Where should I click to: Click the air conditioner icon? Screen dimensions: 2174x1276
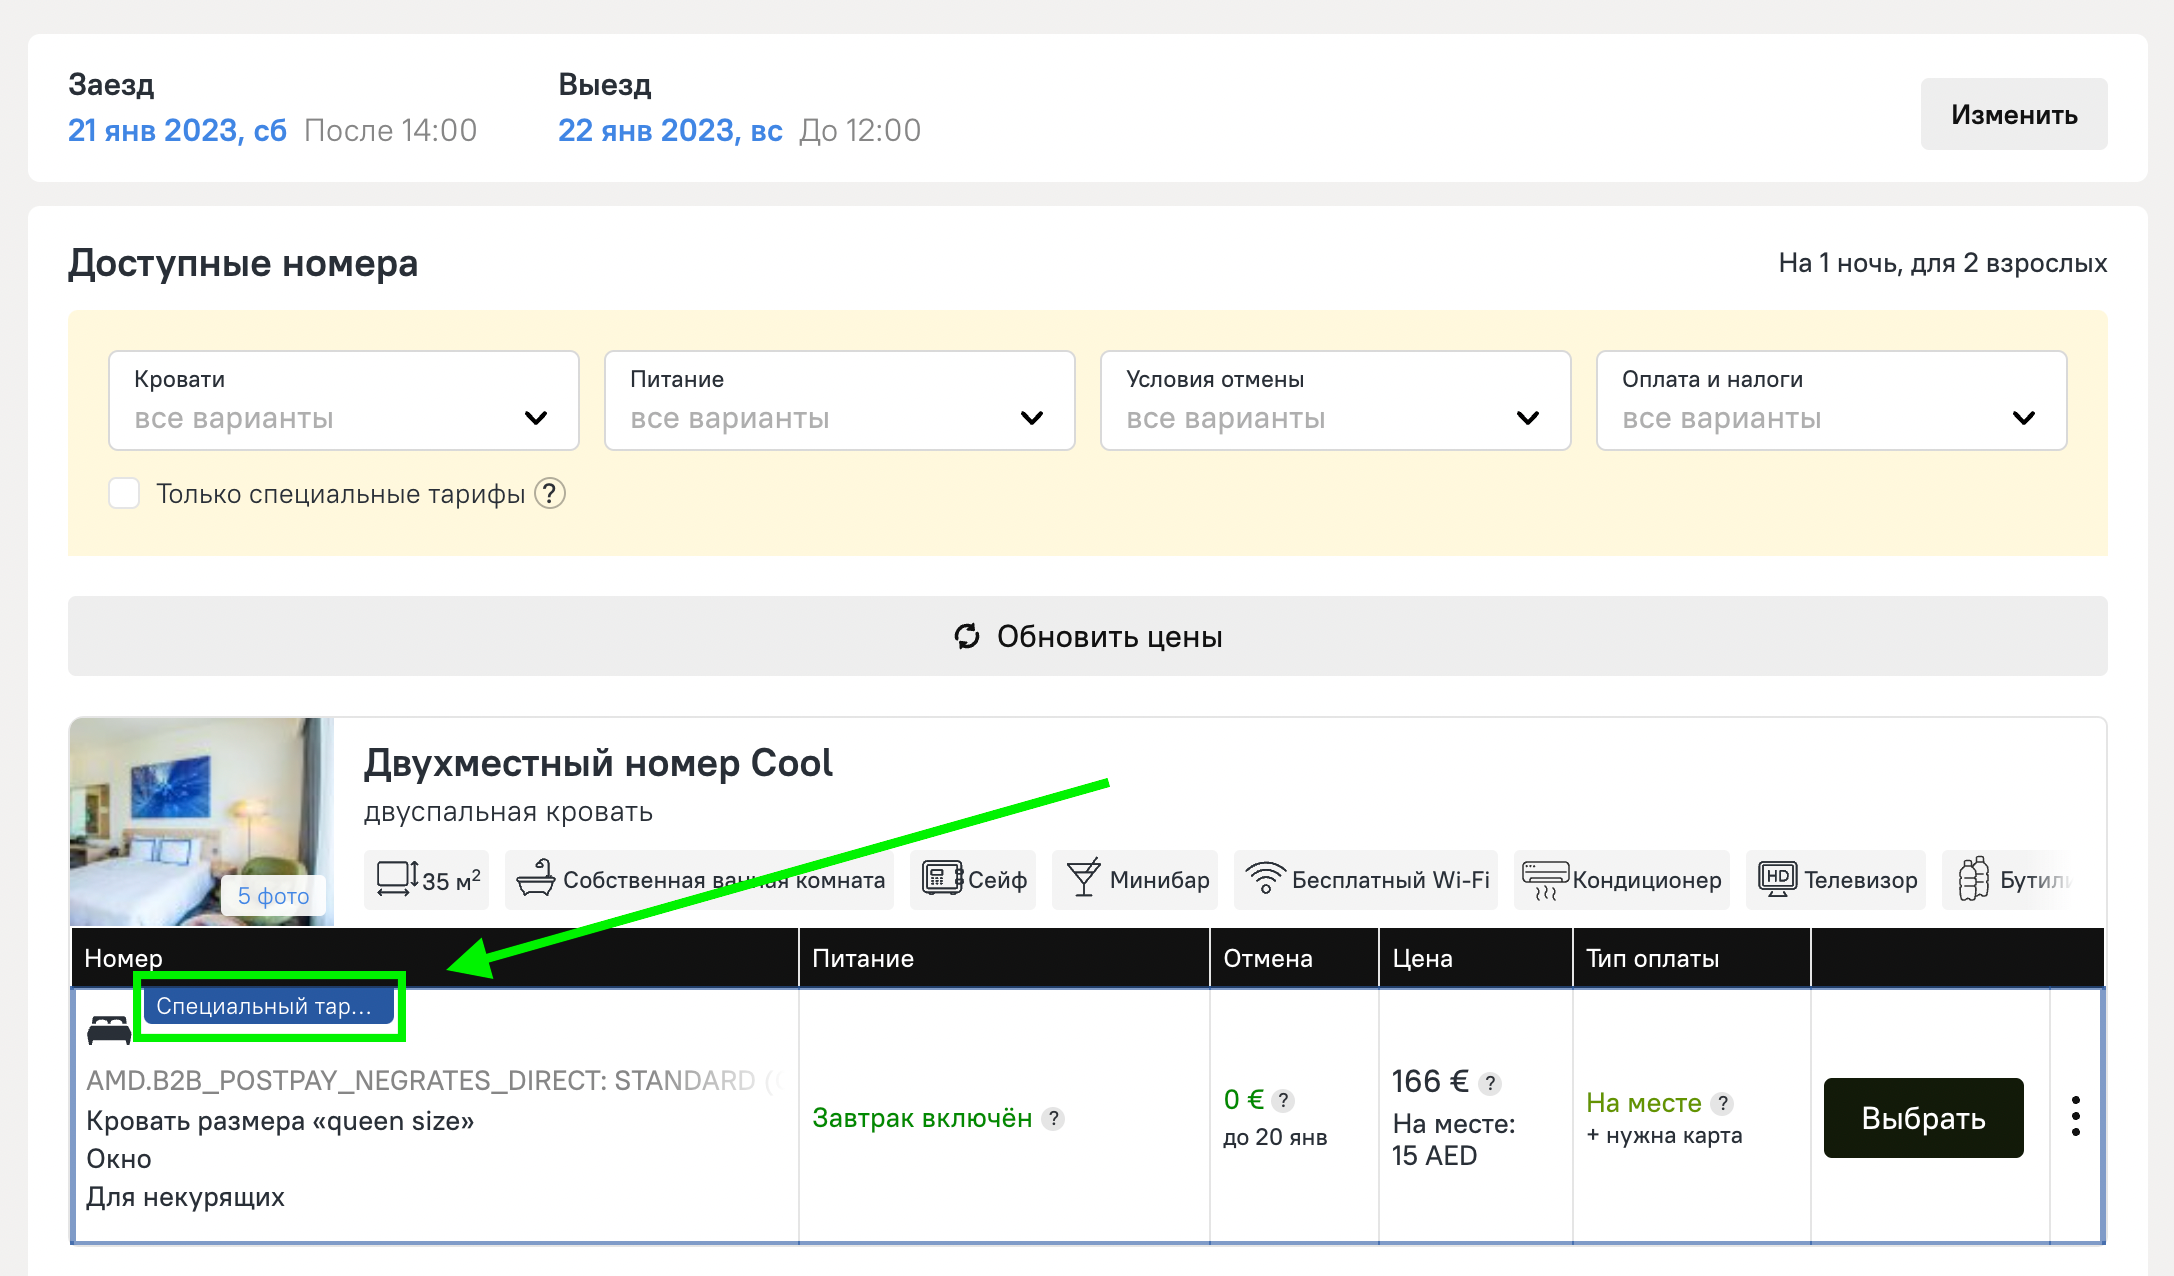pos(1544,879)
